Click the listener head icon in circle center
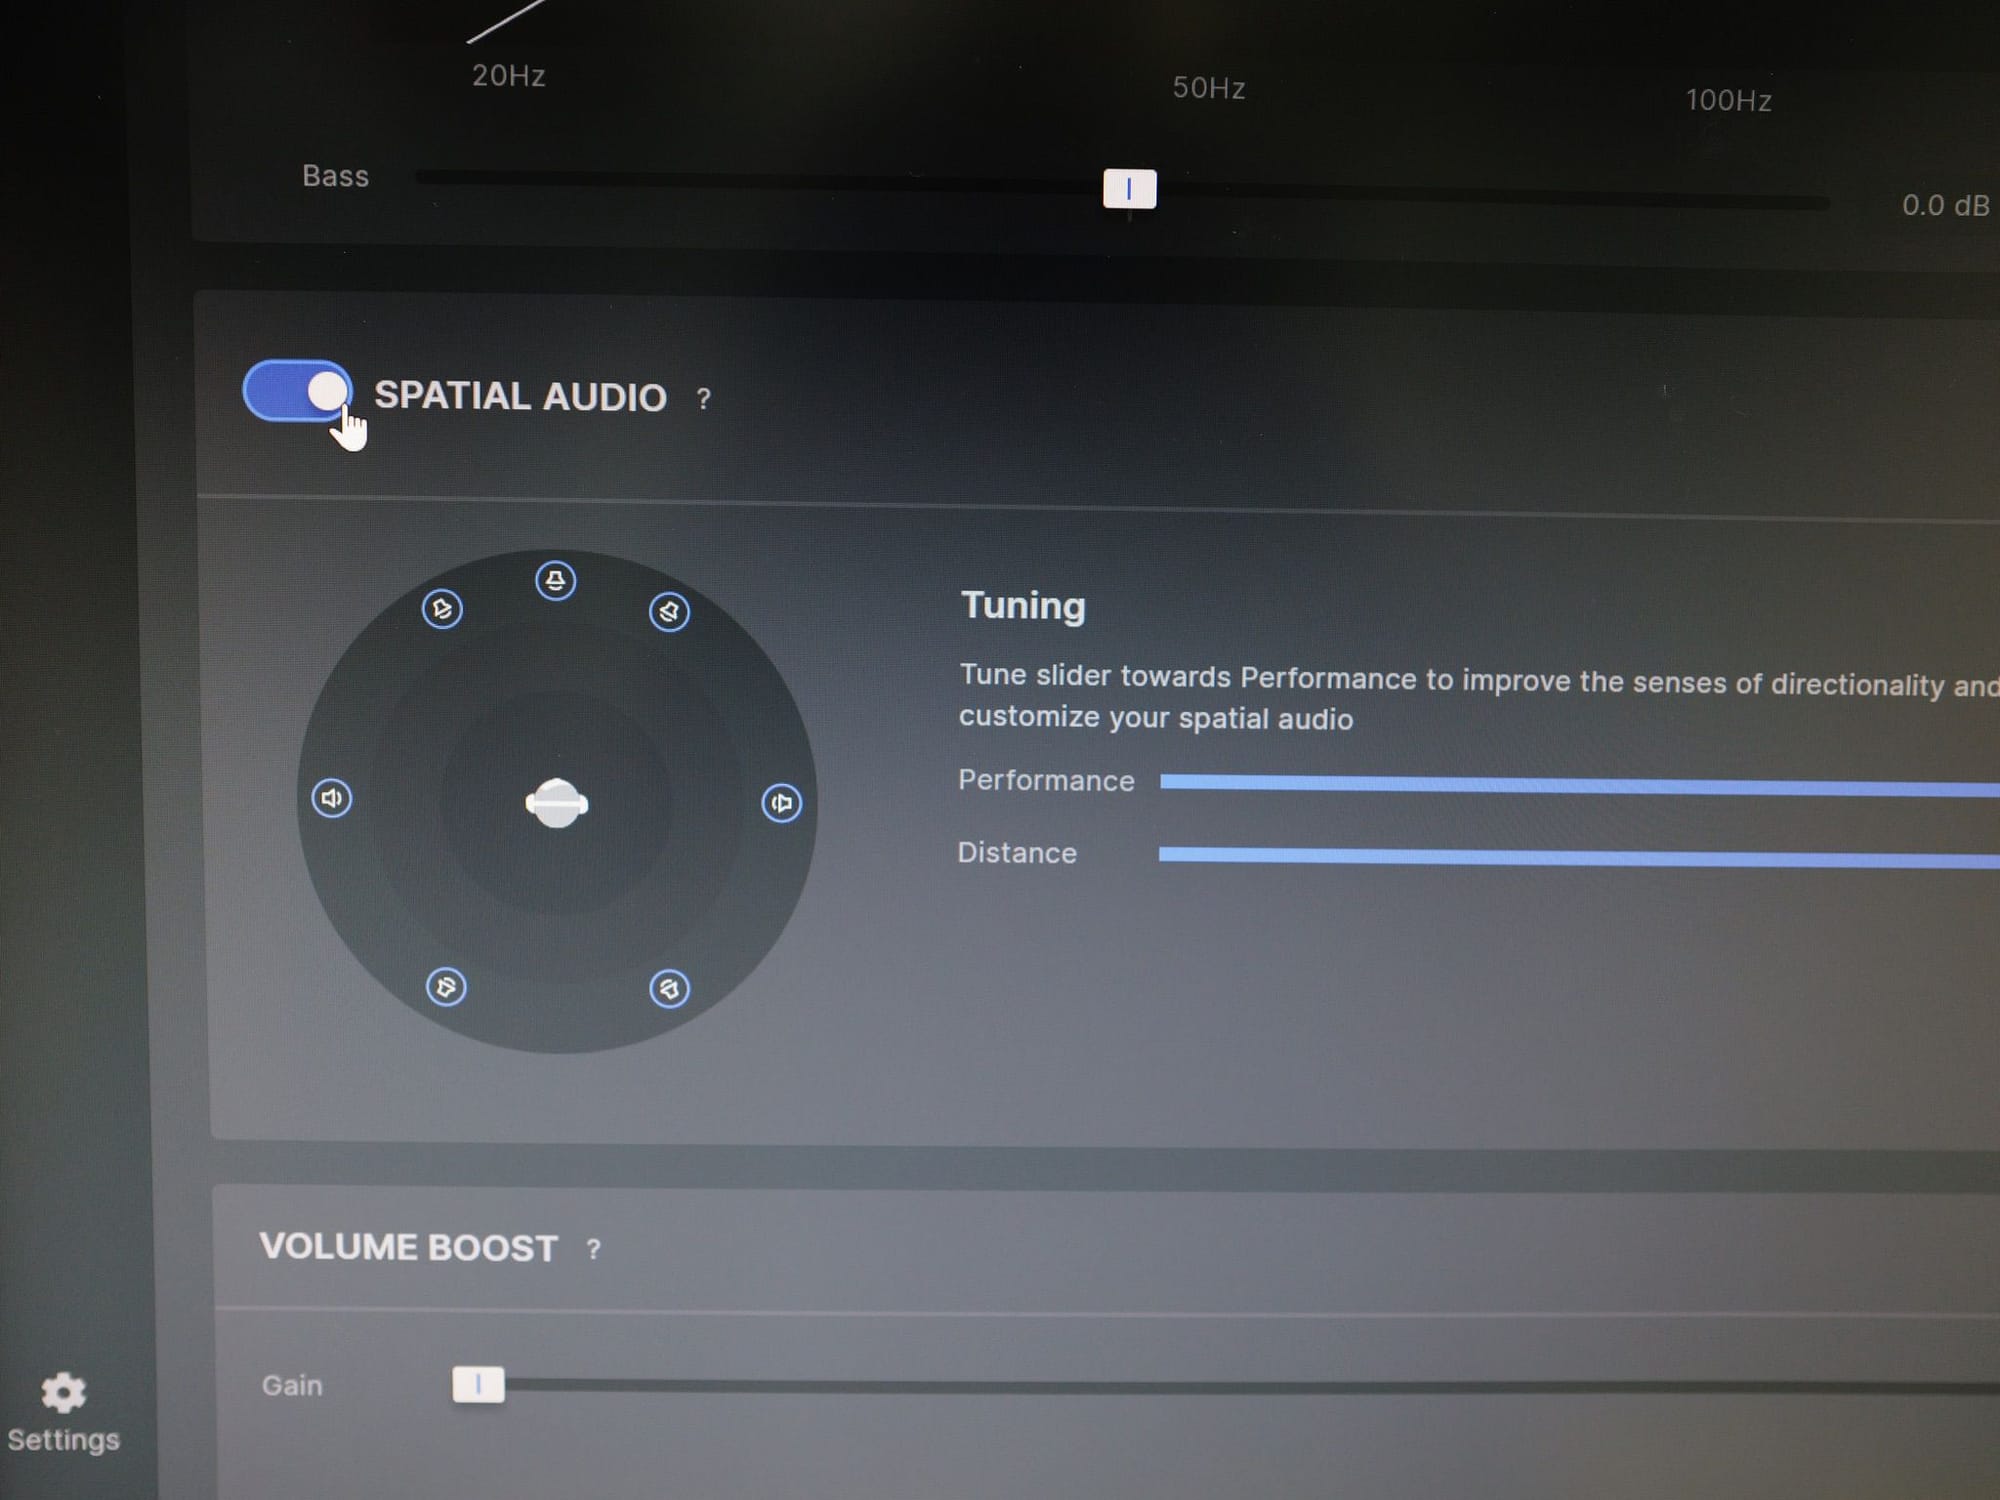This screenshot has width=2000, height=1500. tap(557, 803)
